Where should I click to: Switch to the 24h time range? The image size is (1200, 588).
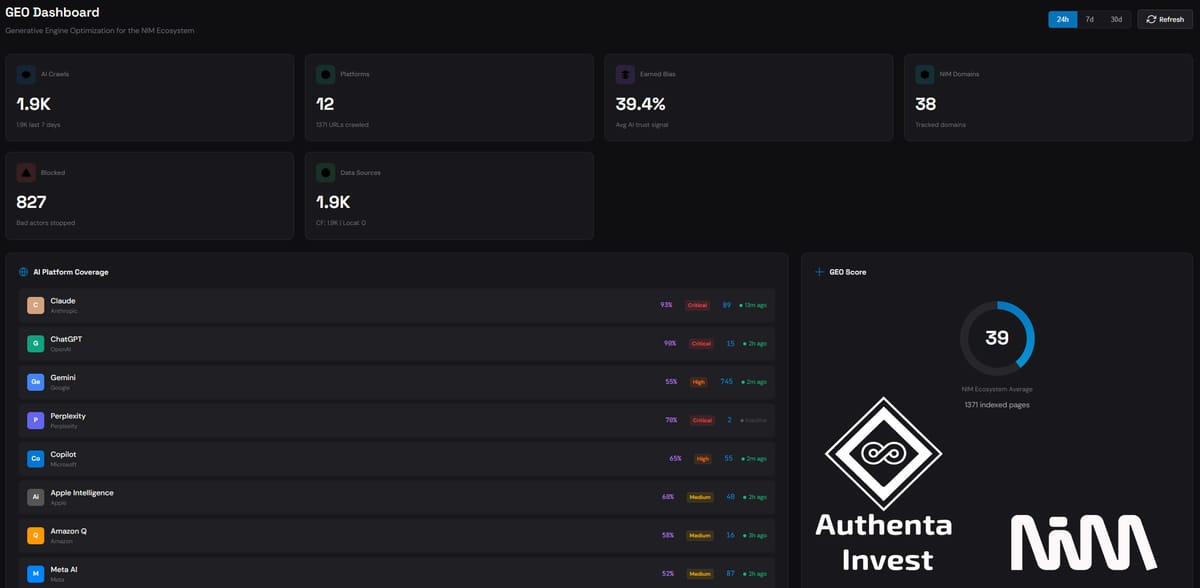point(1063,19)
